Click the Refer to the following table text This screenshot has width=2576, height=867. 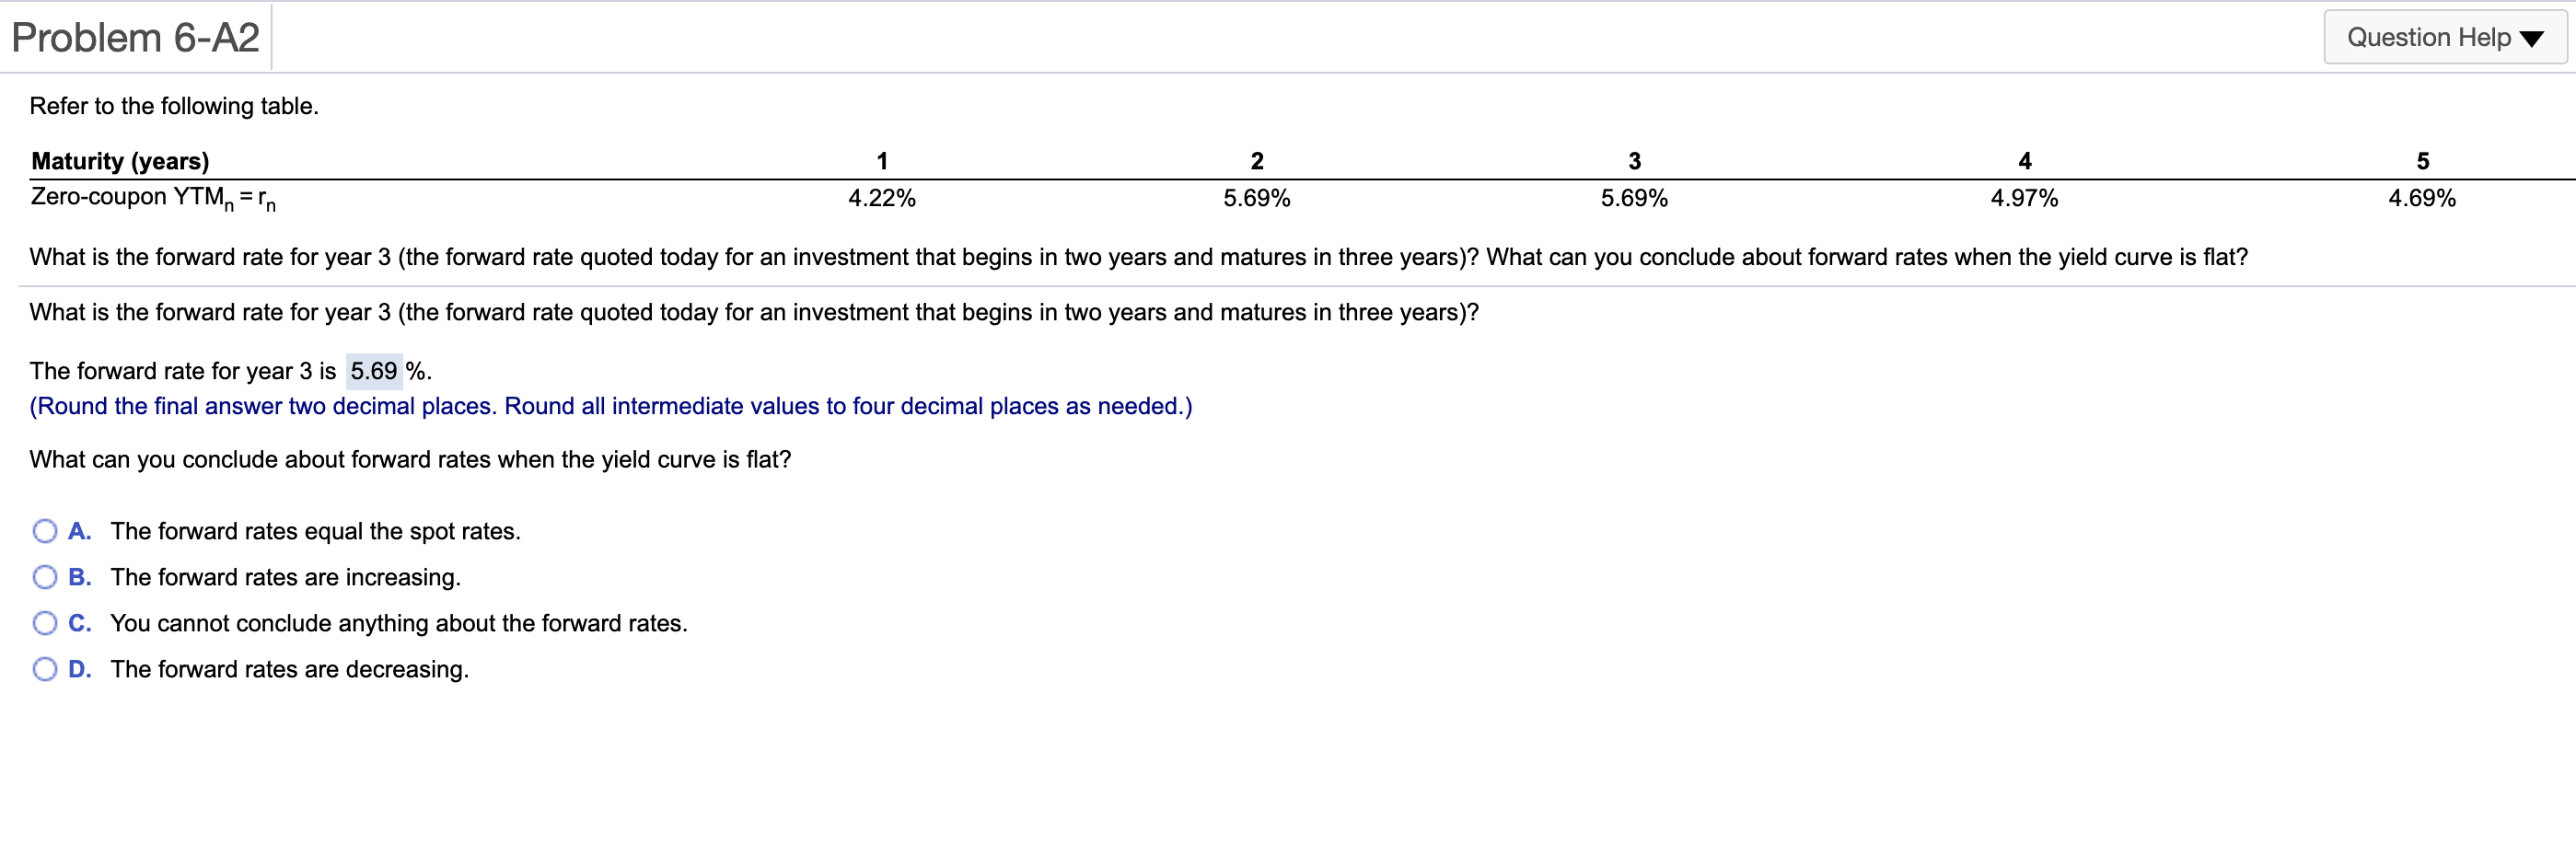pyautogui.click(x=173, y=106)
